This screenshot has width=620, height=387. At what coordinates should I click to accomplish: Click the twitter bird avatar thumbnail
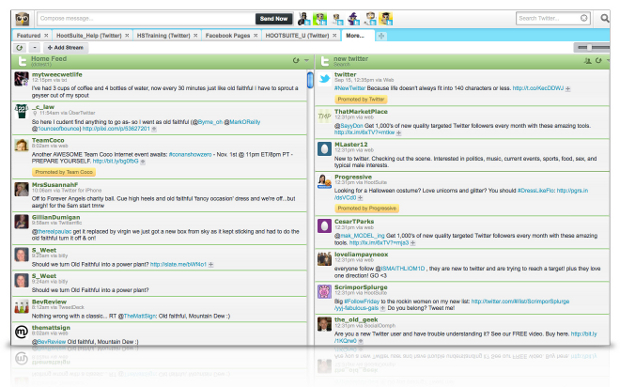(x=325, y=79)
